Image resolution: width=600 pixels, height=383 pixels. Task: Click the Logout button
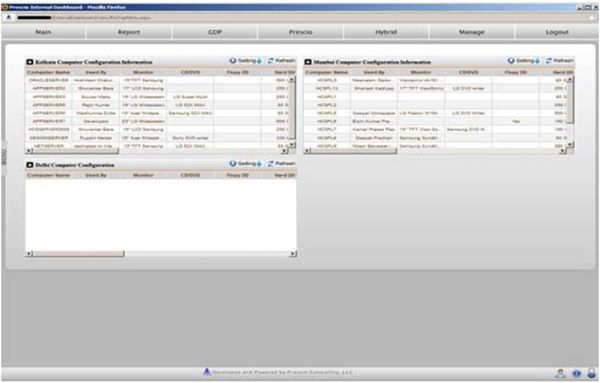point(557,32)
